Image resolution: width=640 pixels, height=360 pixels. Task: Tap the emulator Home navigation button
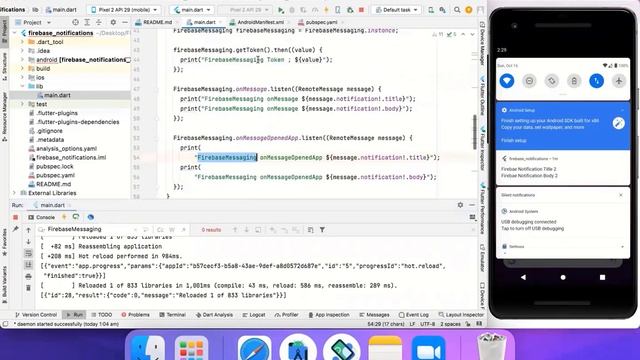click(x=563, y=277)
